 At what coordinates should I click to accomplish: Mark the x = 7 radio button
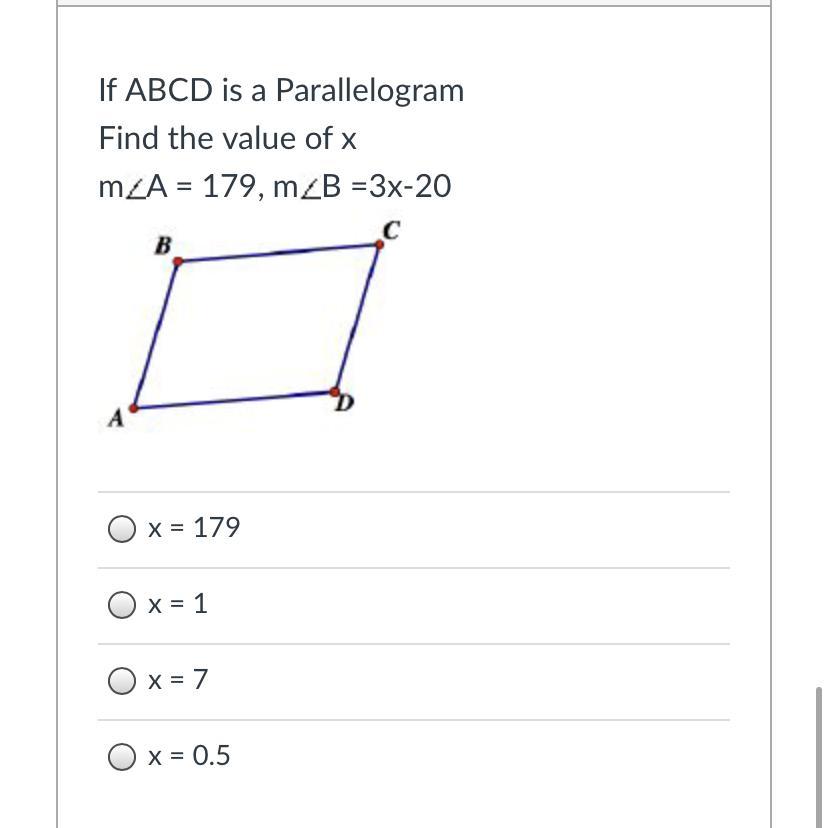click(x=122, y=681)
